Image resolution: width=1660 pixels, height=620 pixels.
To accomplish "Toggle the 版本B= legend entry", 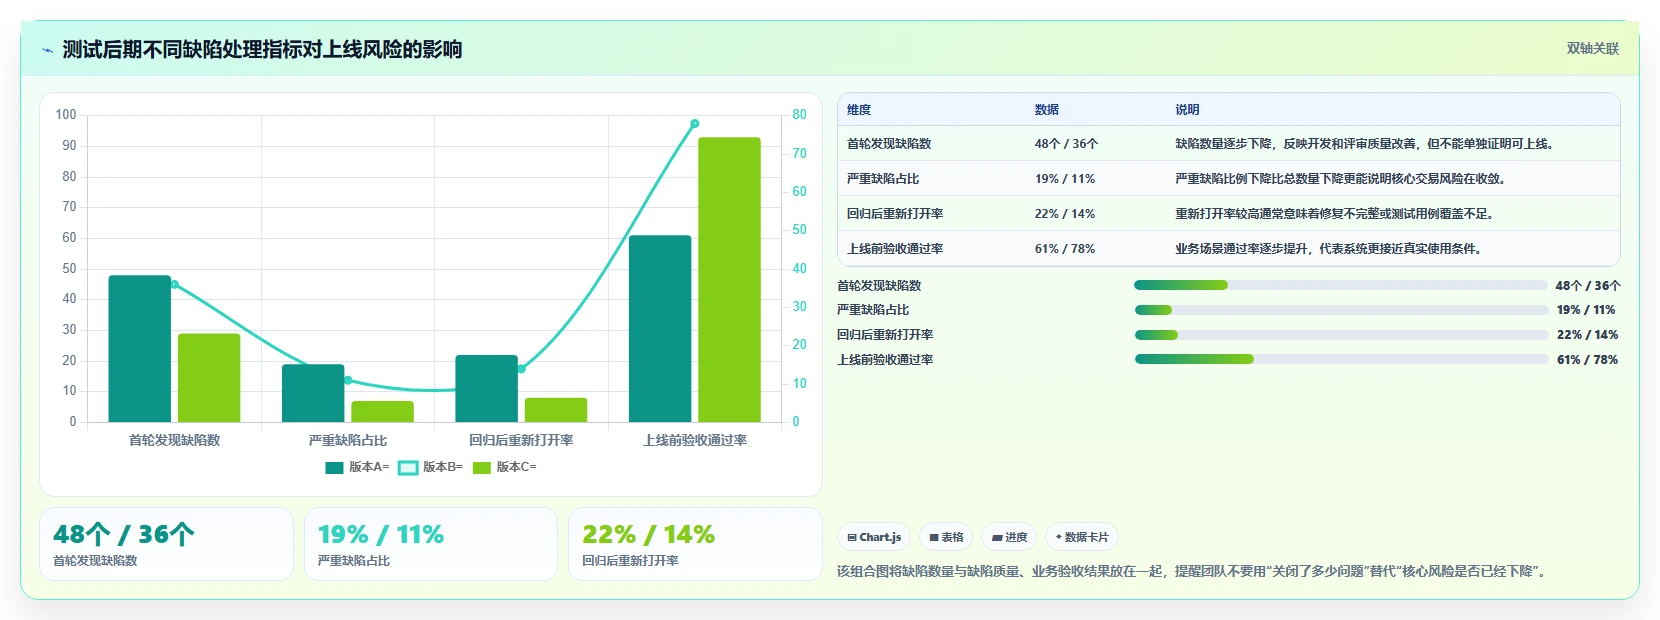I will coord(430,467).
